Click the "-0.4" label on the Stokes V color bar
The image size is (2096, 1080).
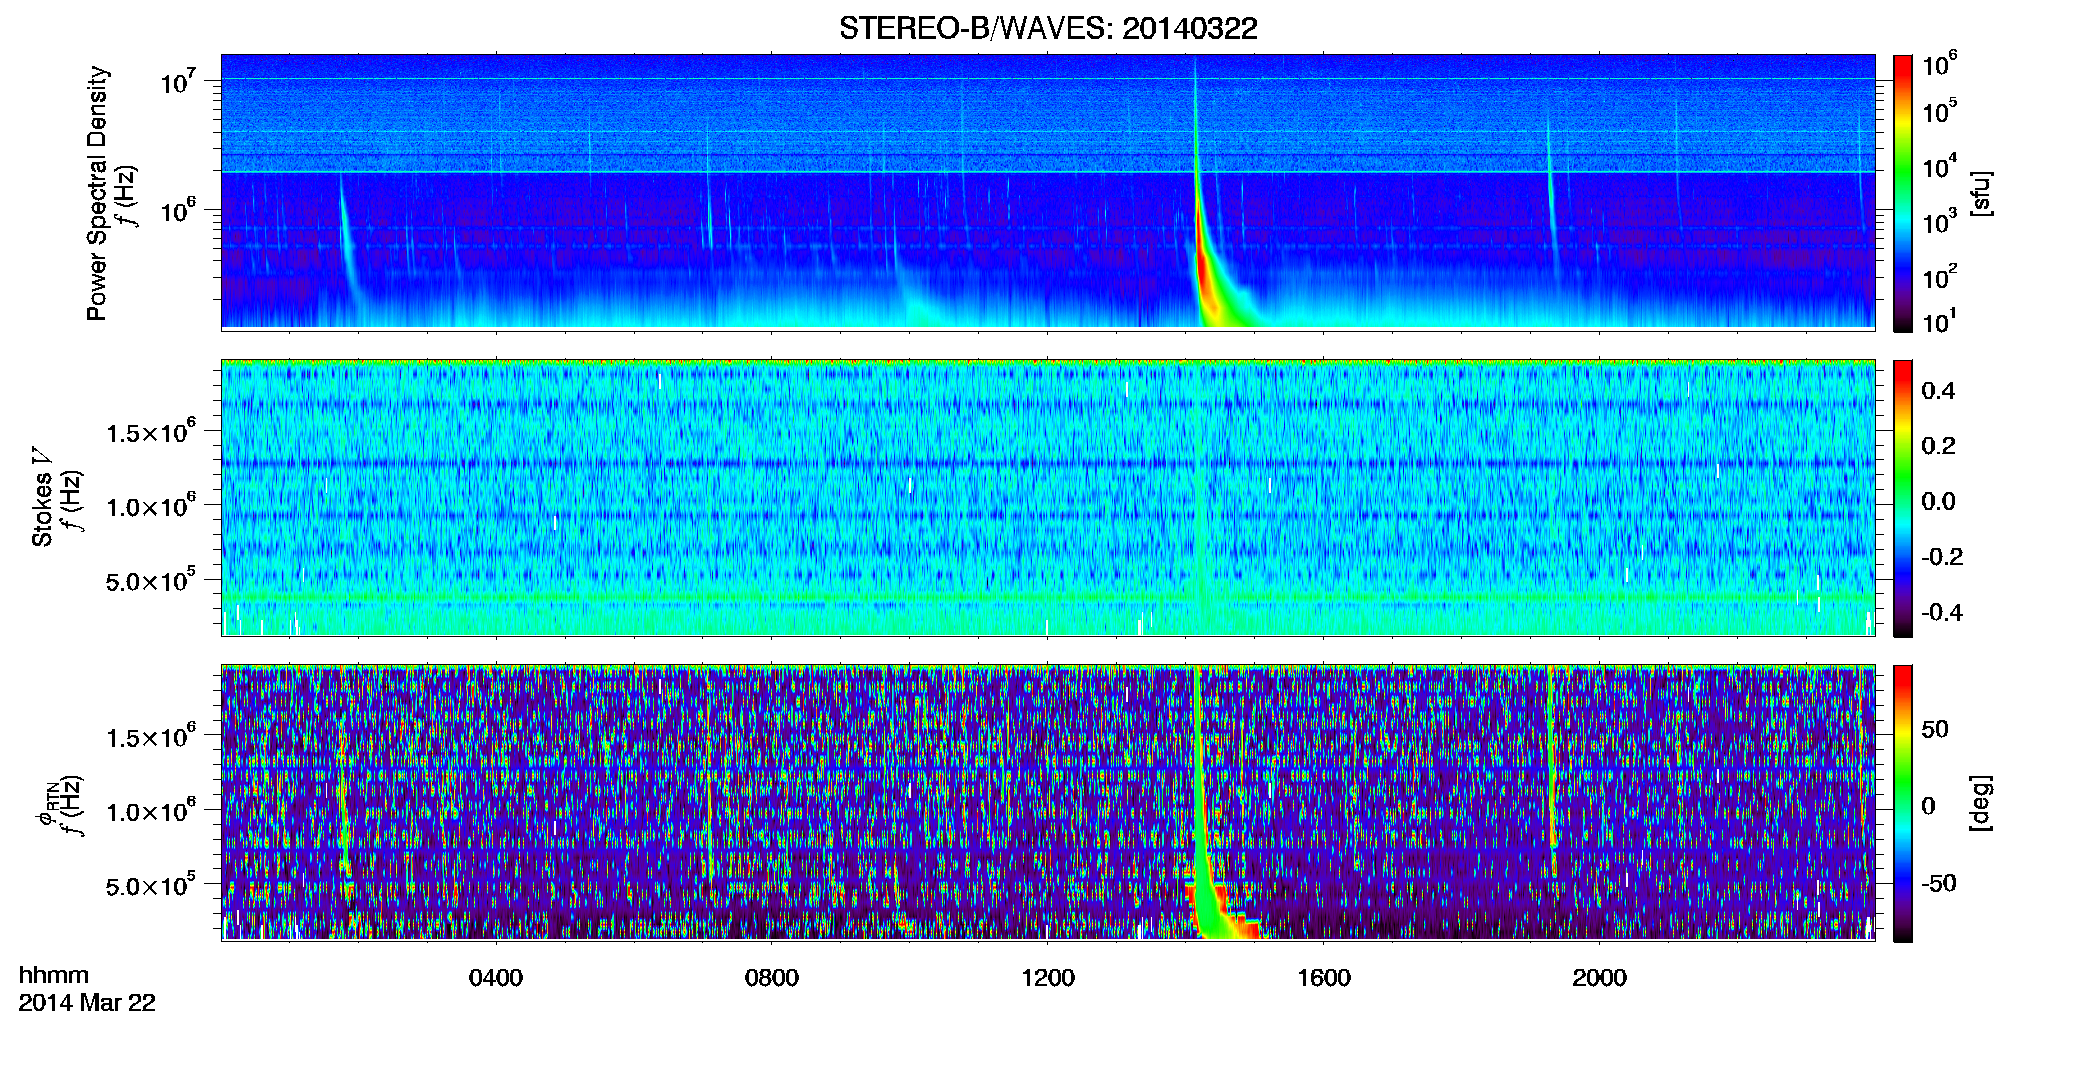[1942, 612]
